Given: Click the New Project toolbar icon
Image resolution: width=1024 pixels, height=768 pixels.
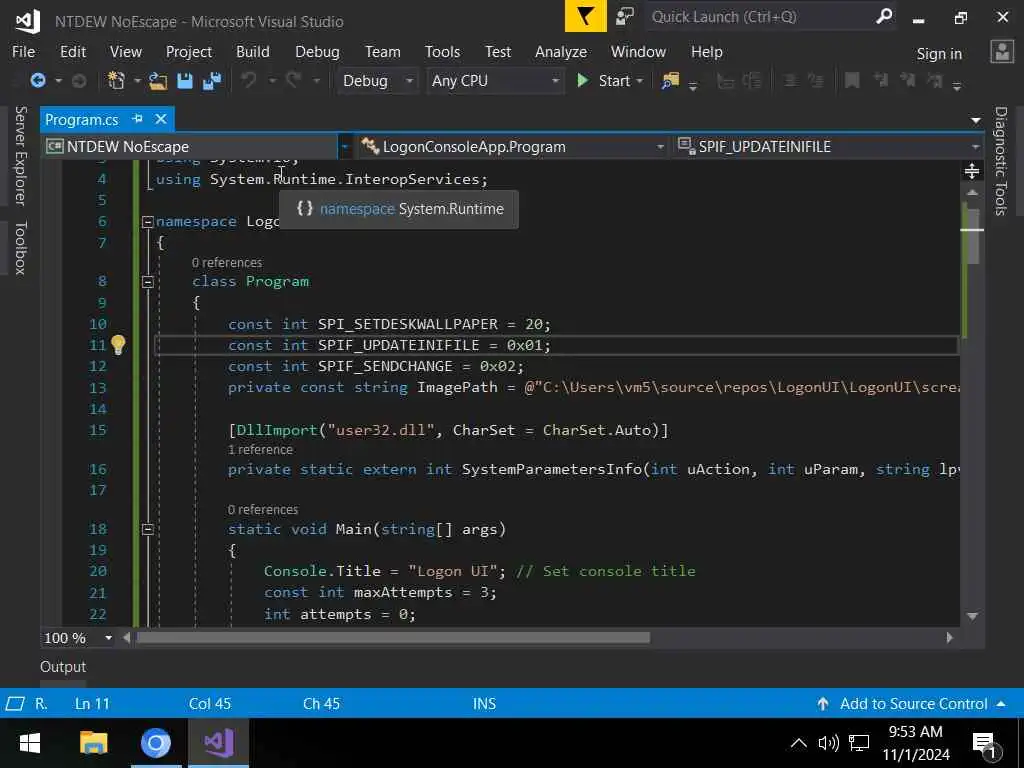Looking at the screenshot, I should point(116,80).
